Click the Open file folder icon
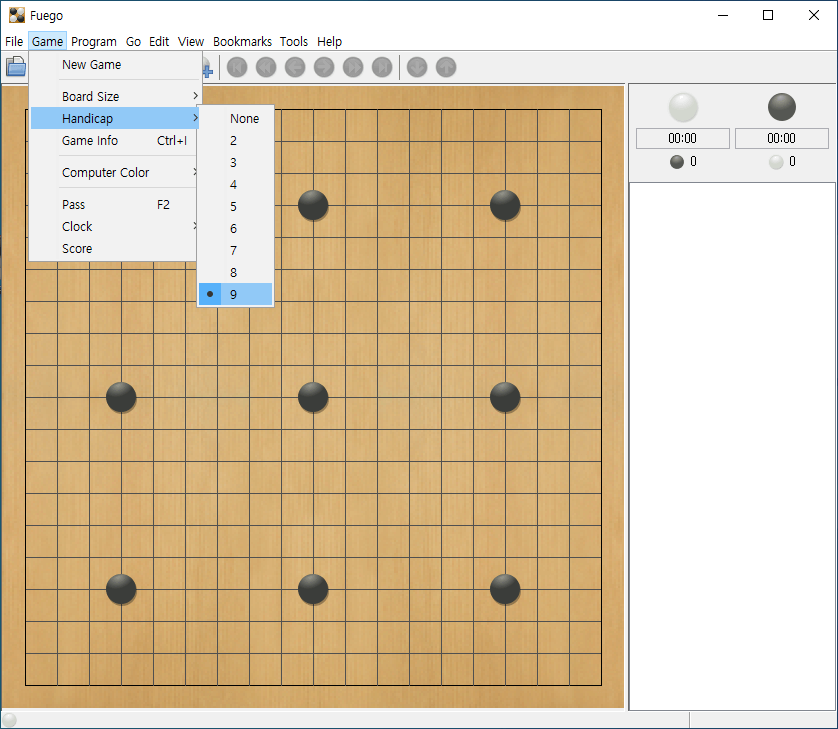The image size is (838, 729). coord(16,67)
